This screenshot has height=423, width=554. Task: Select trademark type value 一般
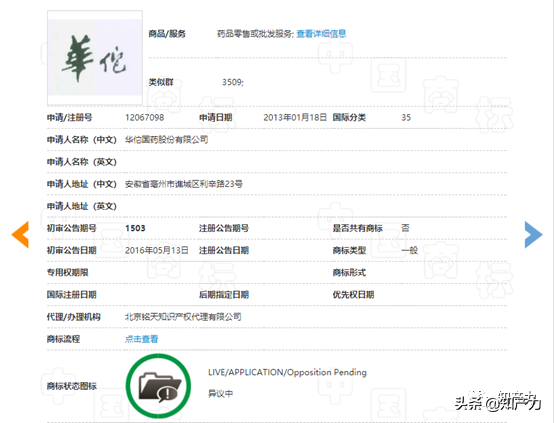click(409, 250)
